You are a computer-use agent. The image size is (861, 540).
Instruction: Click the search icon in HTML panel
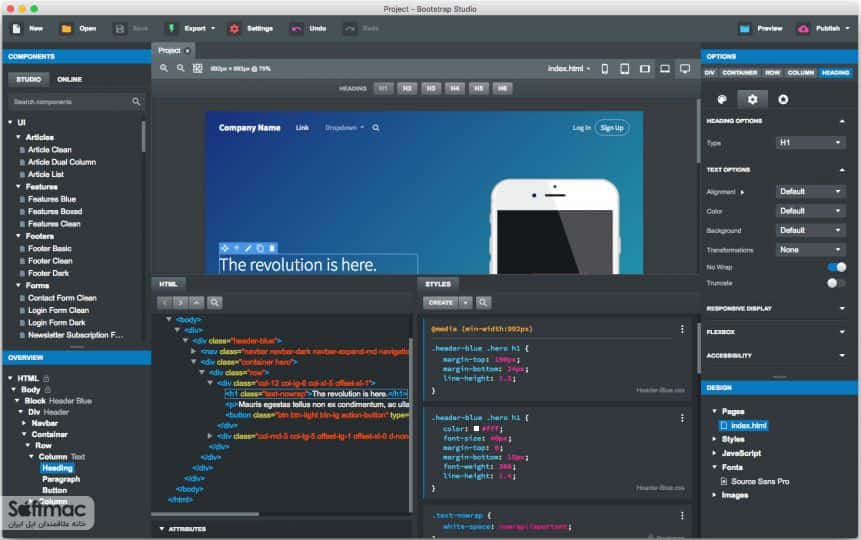click(215, 302)
